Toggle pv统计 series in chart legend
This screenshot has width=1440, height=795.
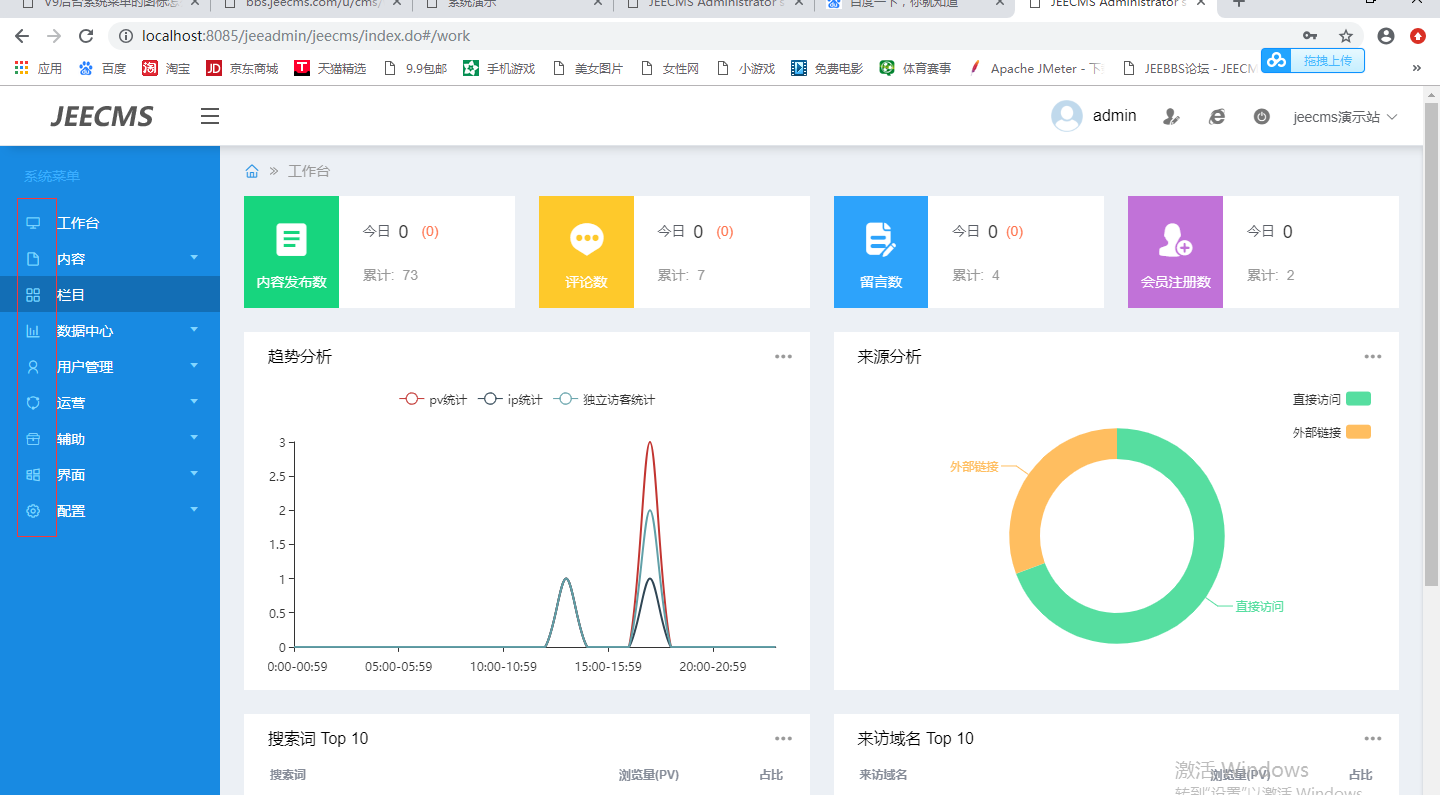(x=433, y=399)
